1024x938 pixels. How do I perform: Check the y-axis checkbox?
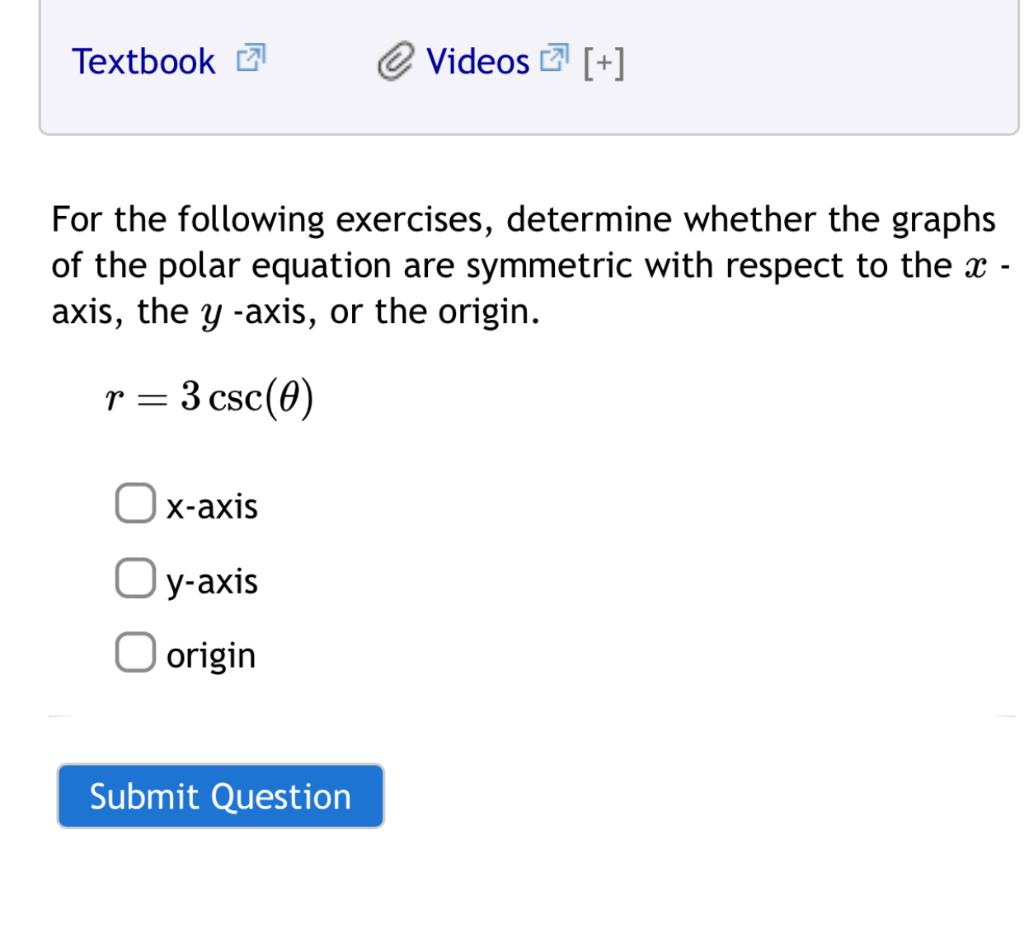[135, 577]
